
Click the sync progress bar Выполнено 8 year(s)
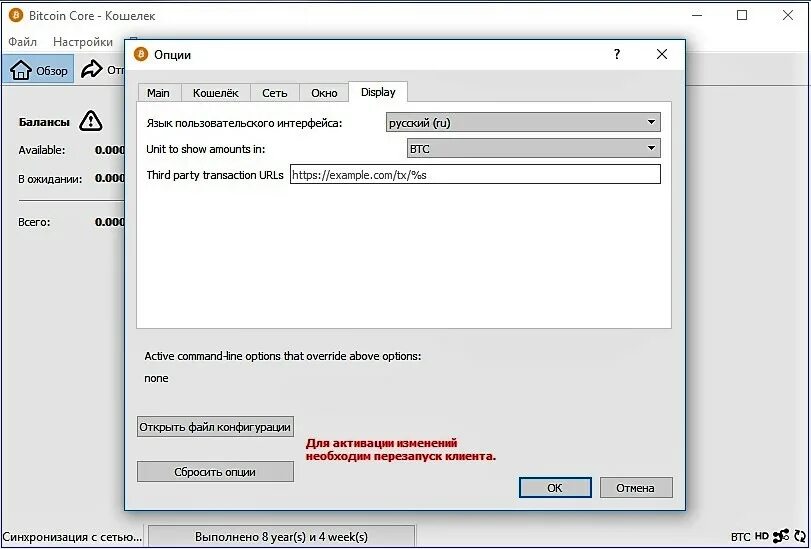pyautogui.click(x=281, y=537)
